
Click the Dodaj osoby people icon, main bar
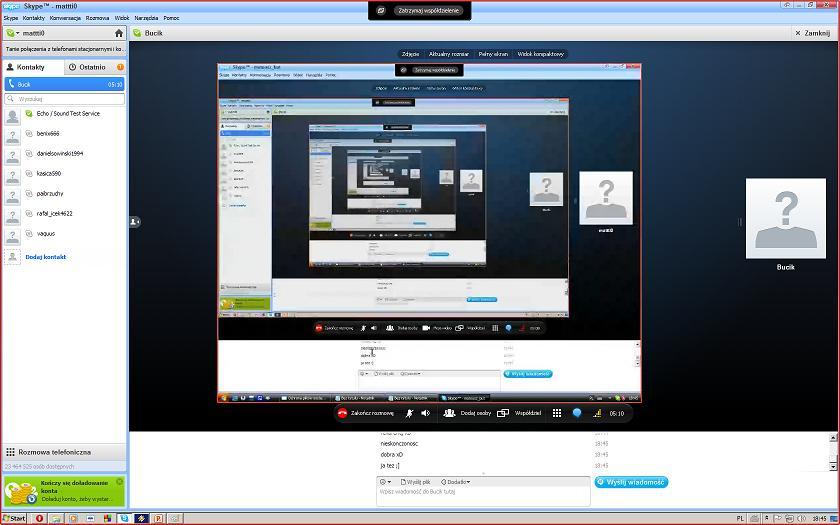(x=449, y=413)
